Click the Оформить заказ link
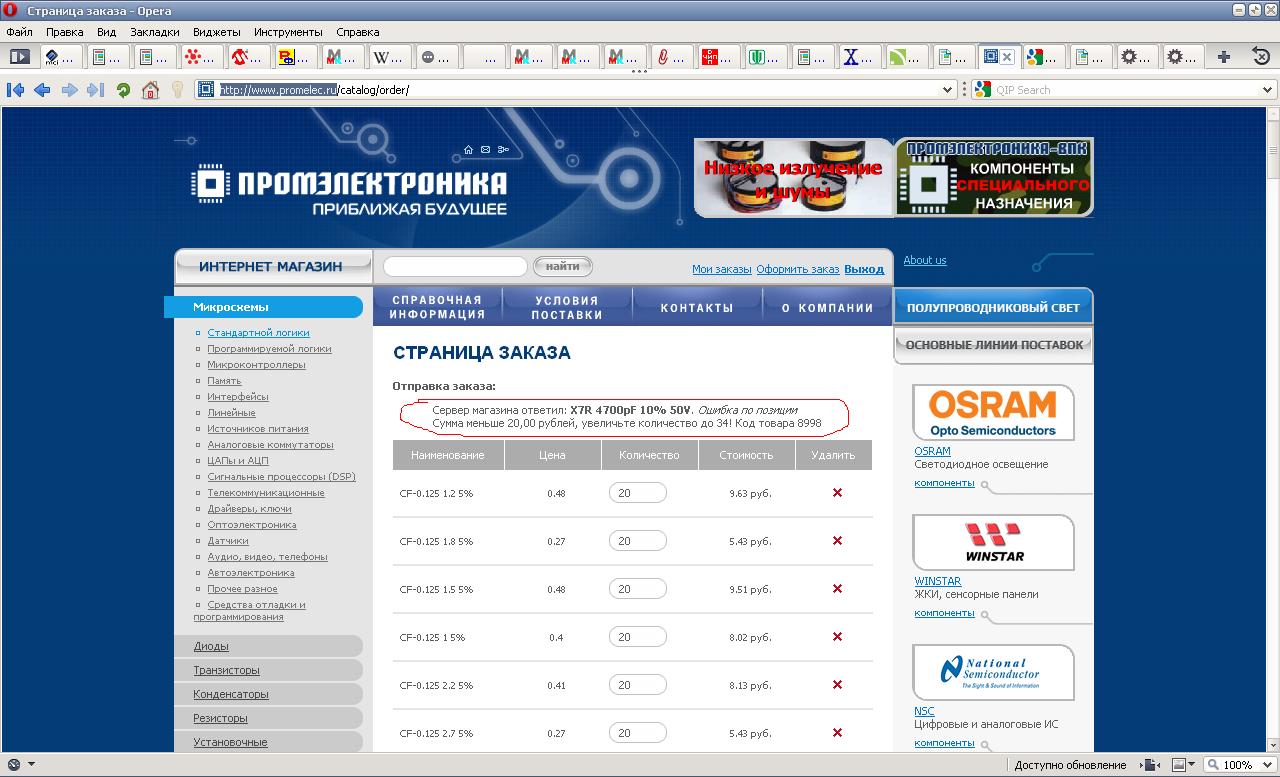 tap(797, 269)
